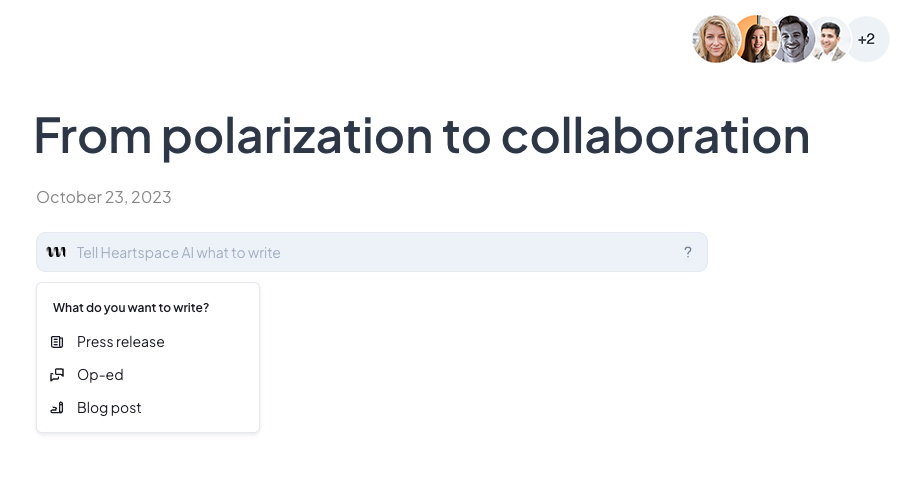The image size is (907, 478).
Task: Click the October 23, 2023 date
Action: click(104, 197)
